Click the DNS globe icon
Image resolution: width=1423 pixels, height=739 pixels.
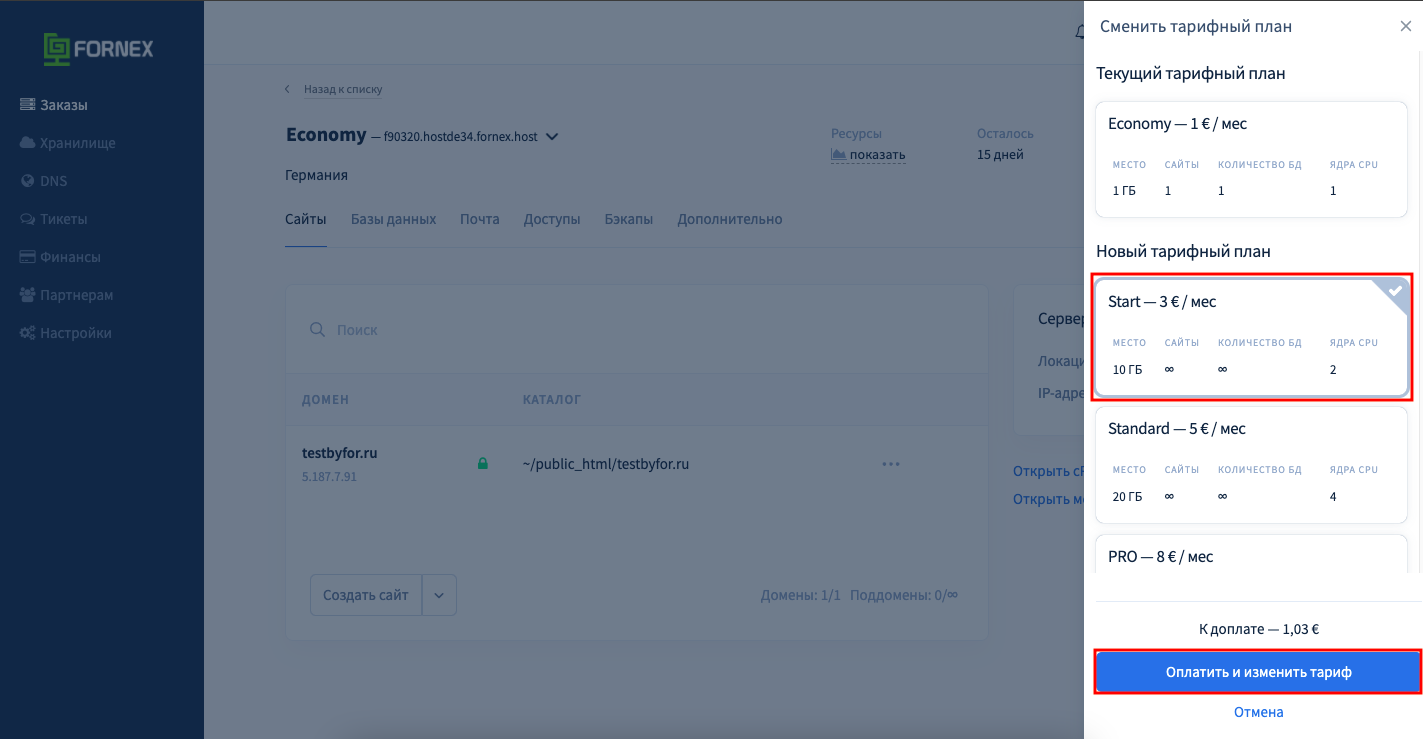point(27,181)
